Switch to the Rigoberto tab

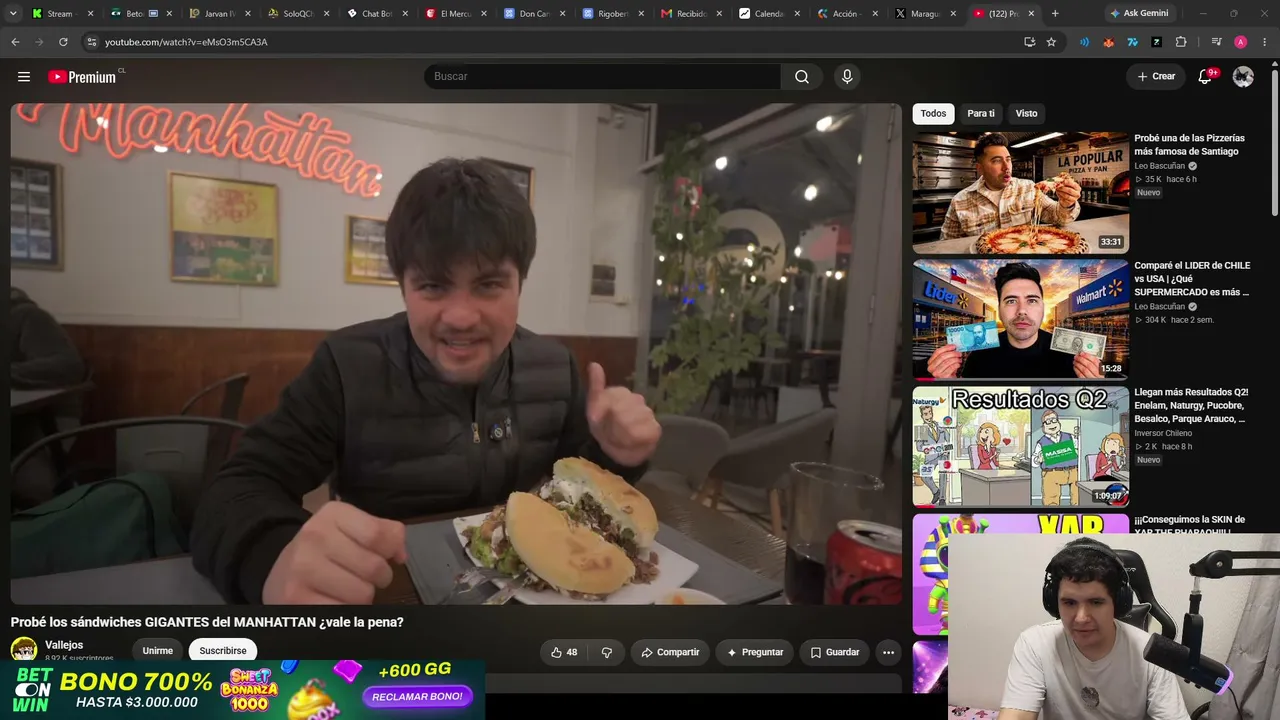(x=612, y=14)
